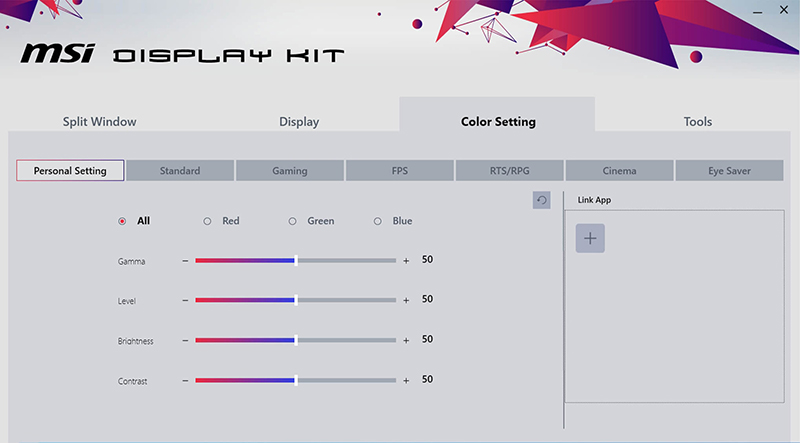This screenshot has height=443, width=800.
Task: Select the All channel radio button
Action: click(122, 221)
